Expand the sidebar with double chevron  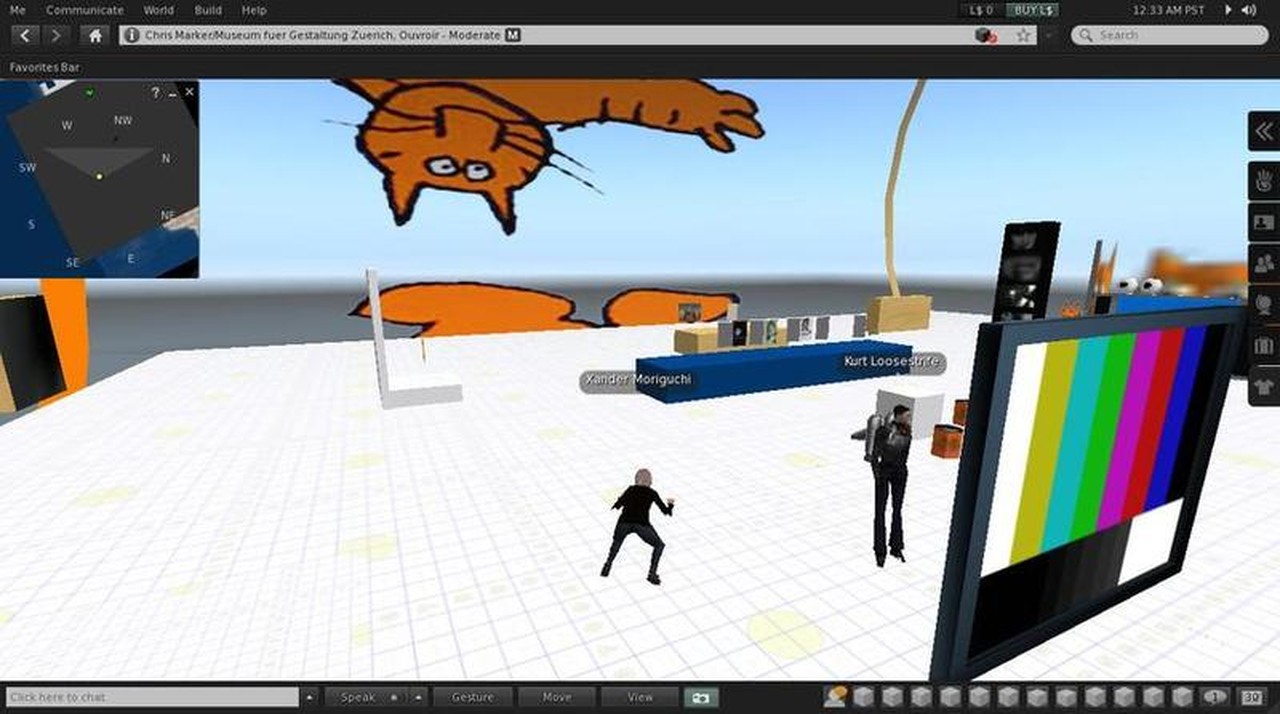(1264, 131)
